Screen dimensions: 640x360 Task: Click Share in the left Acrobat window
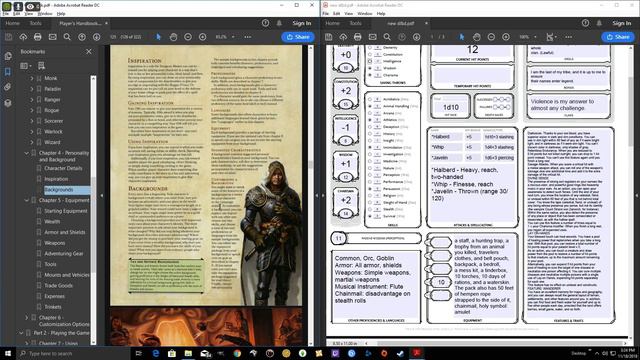tap(298, 37)
